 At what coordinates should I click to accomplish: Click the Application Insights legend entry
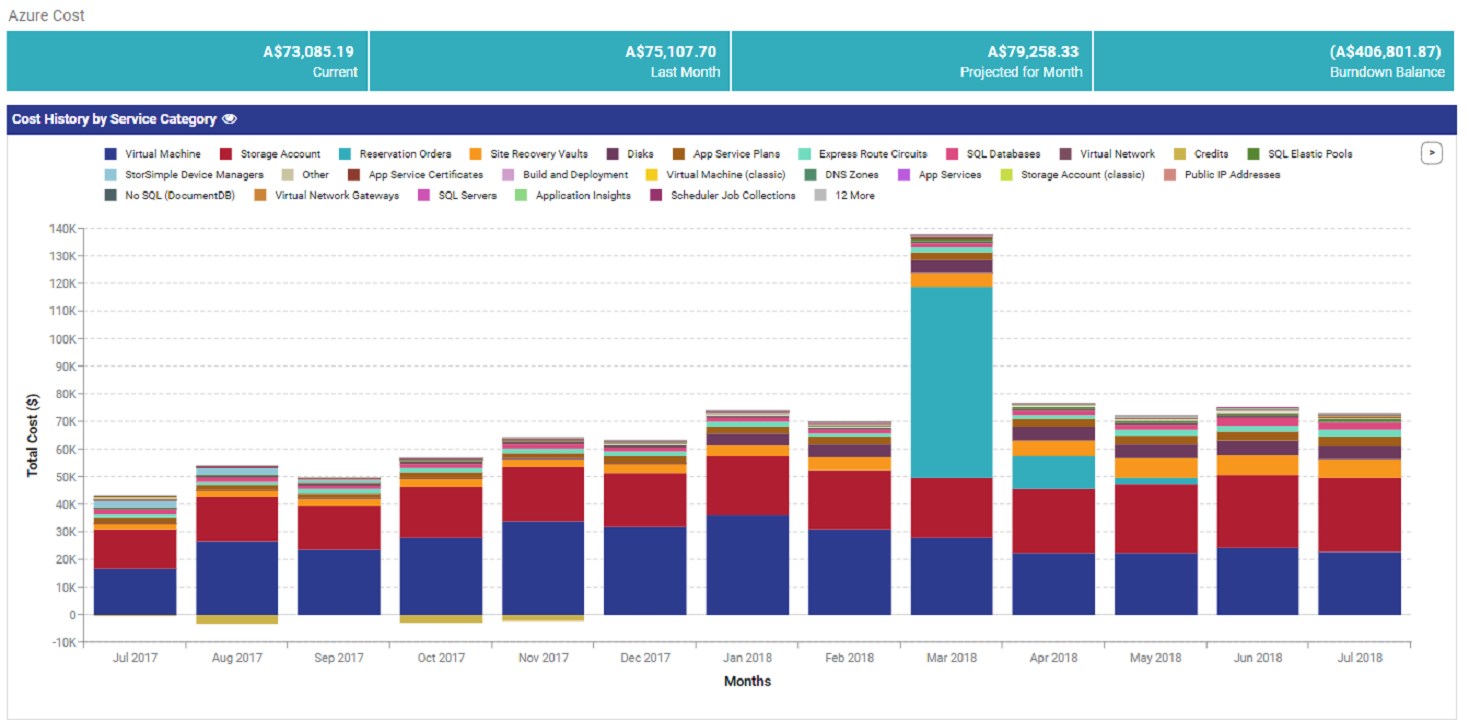click(573, 195)
